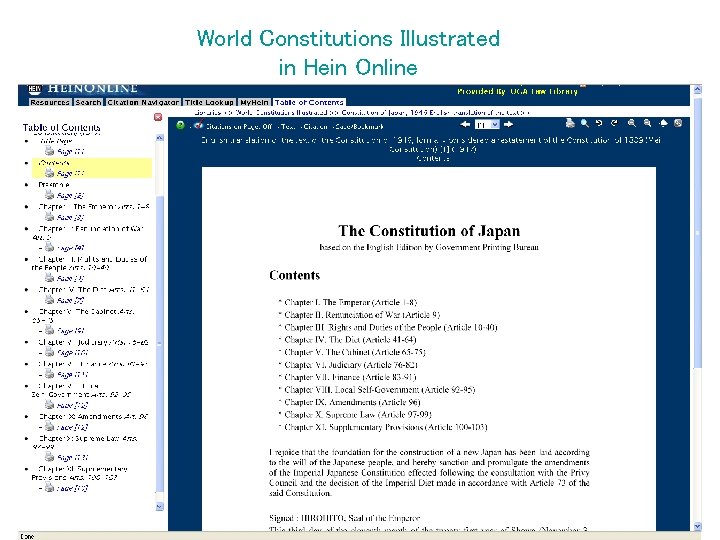Open the Citation Navigator tab
This screenshot has width=720, height=540.
(143, 102)
